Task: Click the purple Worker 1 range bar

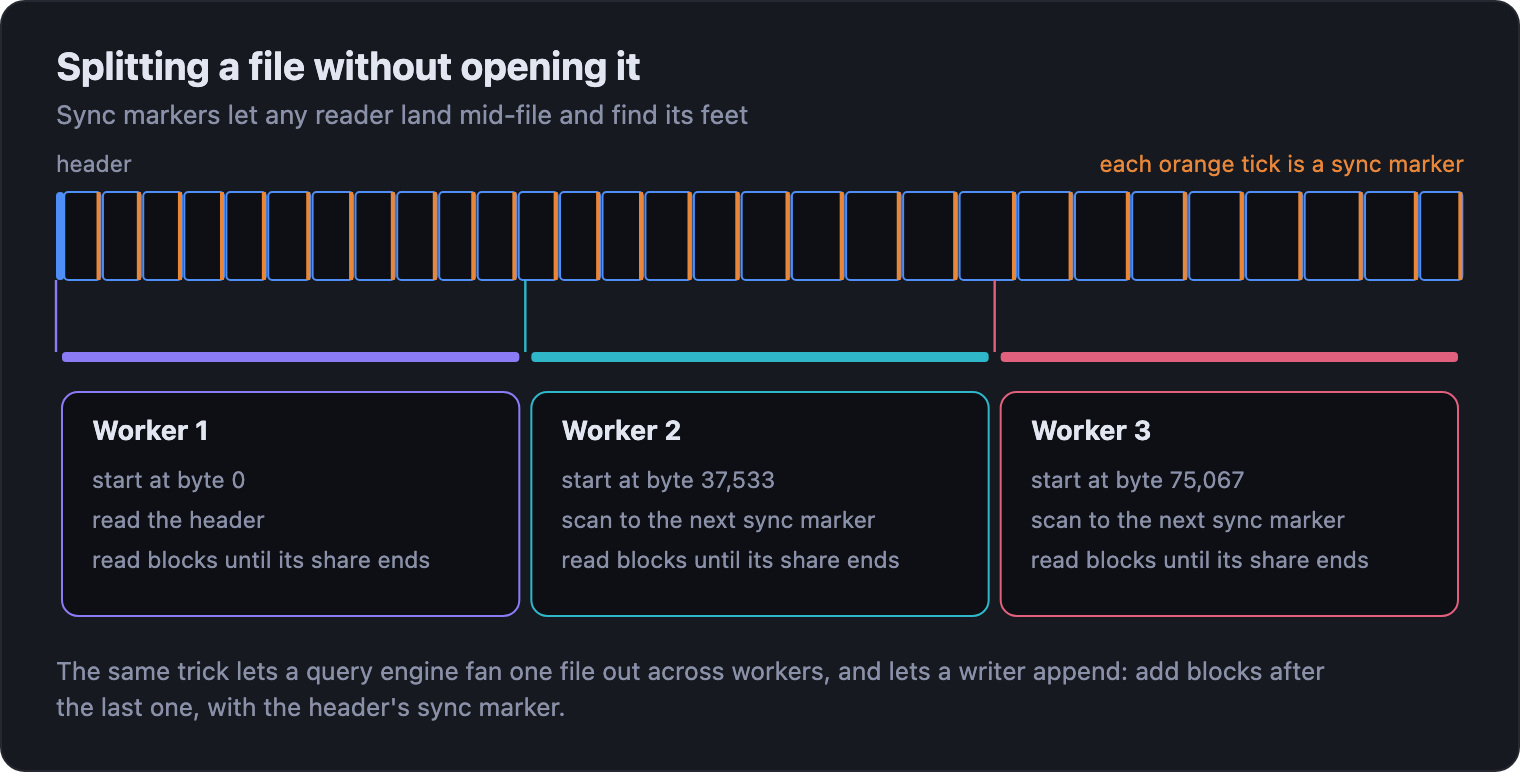Action: pyautogui.click(x=291, y=357)
